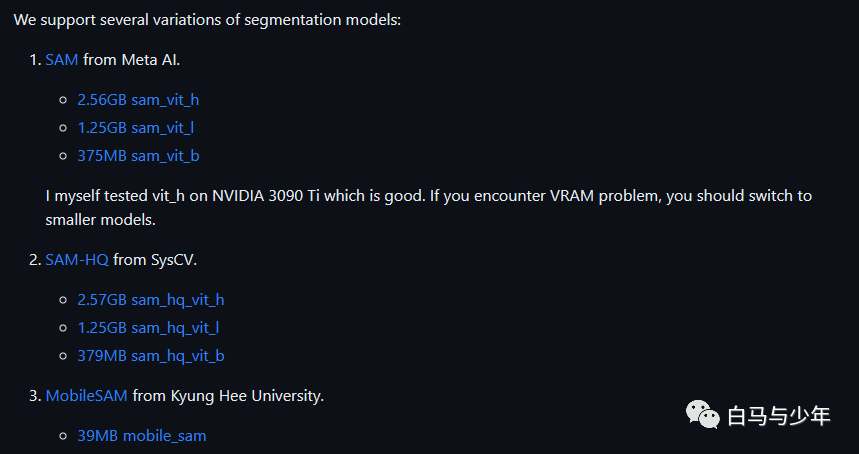Click the 'I myself tested vit_h' paragraph
859x454 pixels.
(428, 208)
